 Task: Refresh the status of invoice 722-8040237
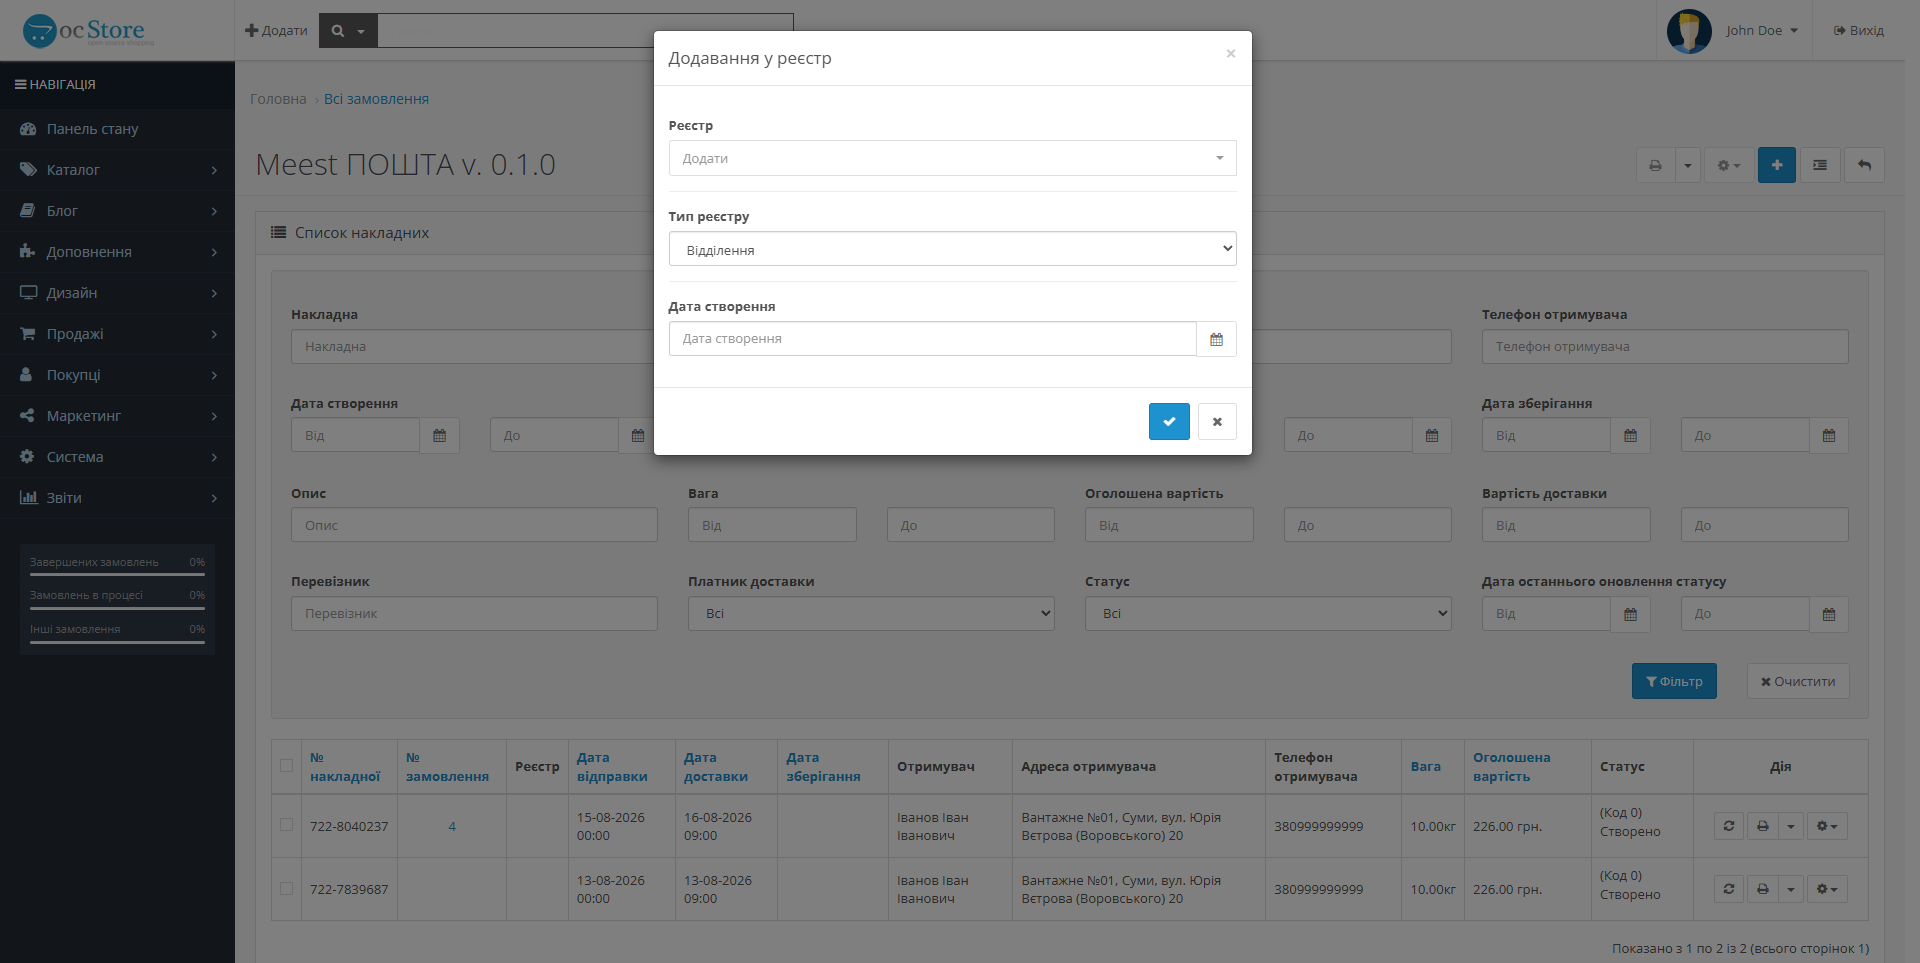click(x=1728, y=826)
